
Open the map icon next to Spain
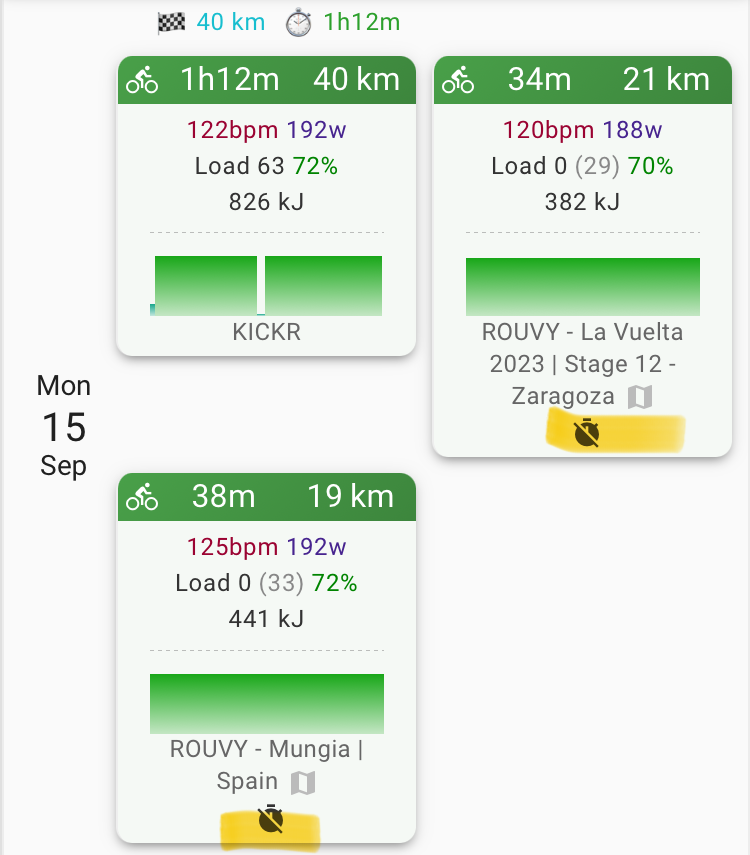point(302,783)
